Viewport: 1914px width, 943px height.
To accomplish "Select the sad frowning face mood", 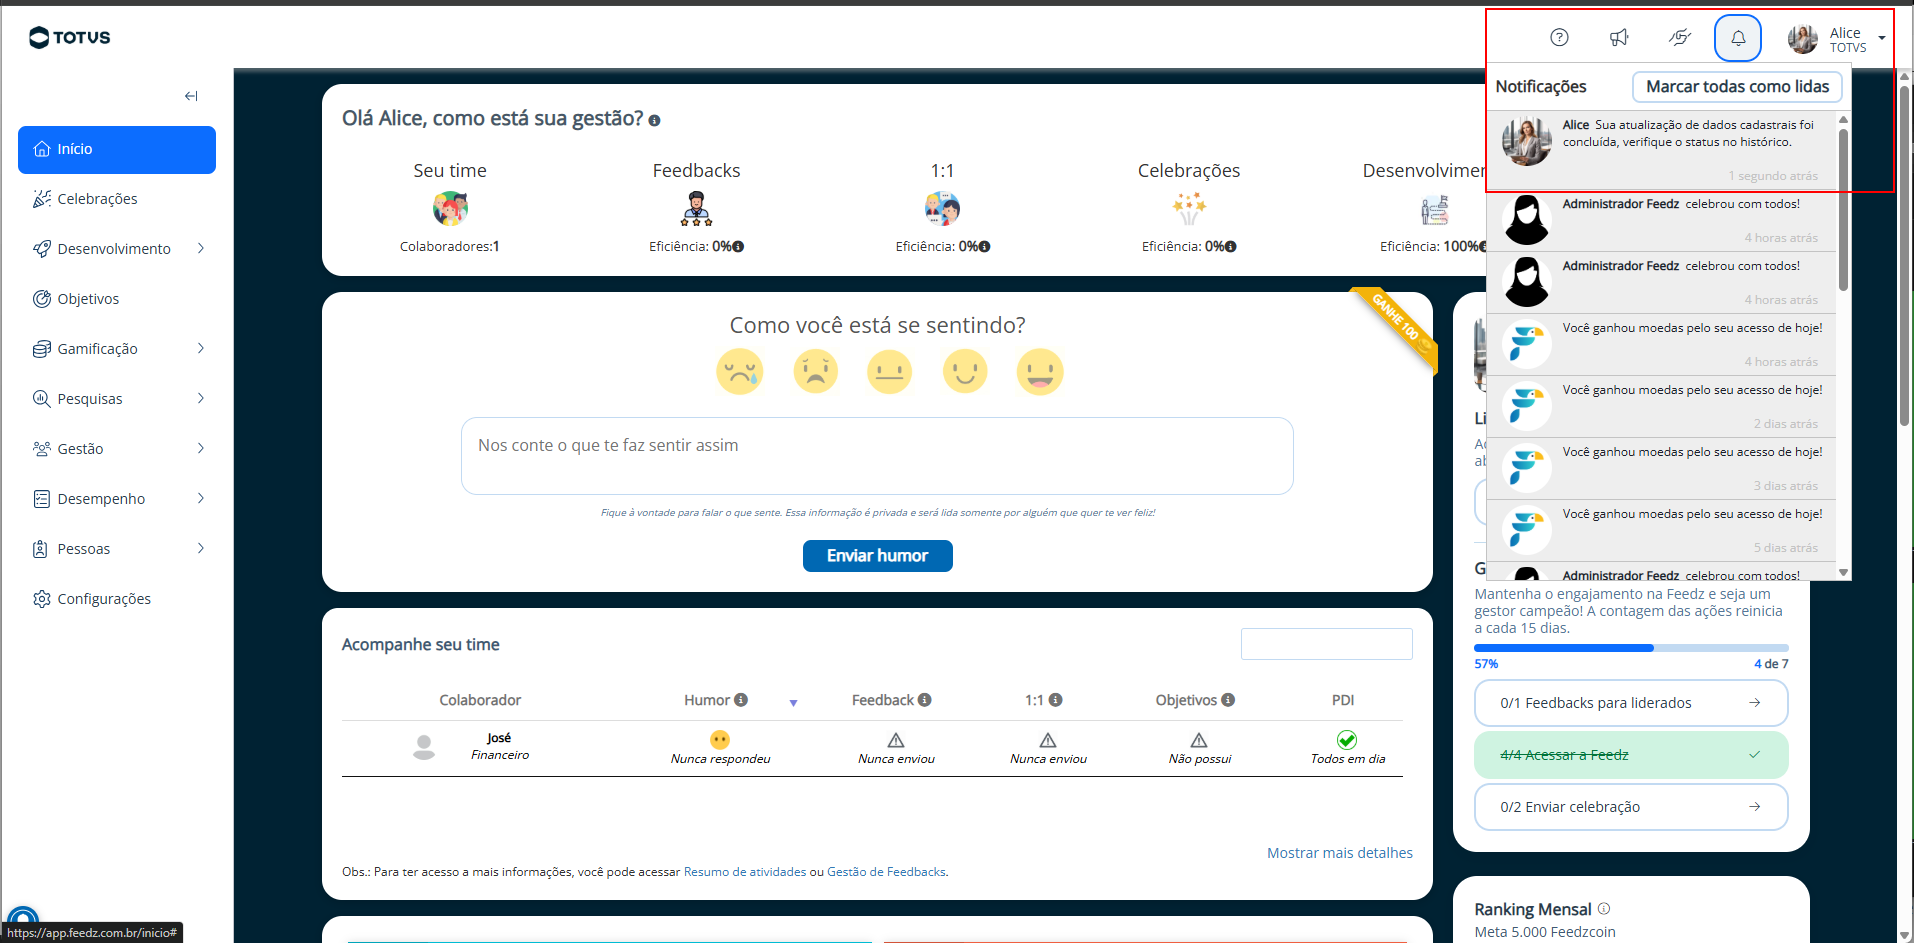I will click(816, 372).
